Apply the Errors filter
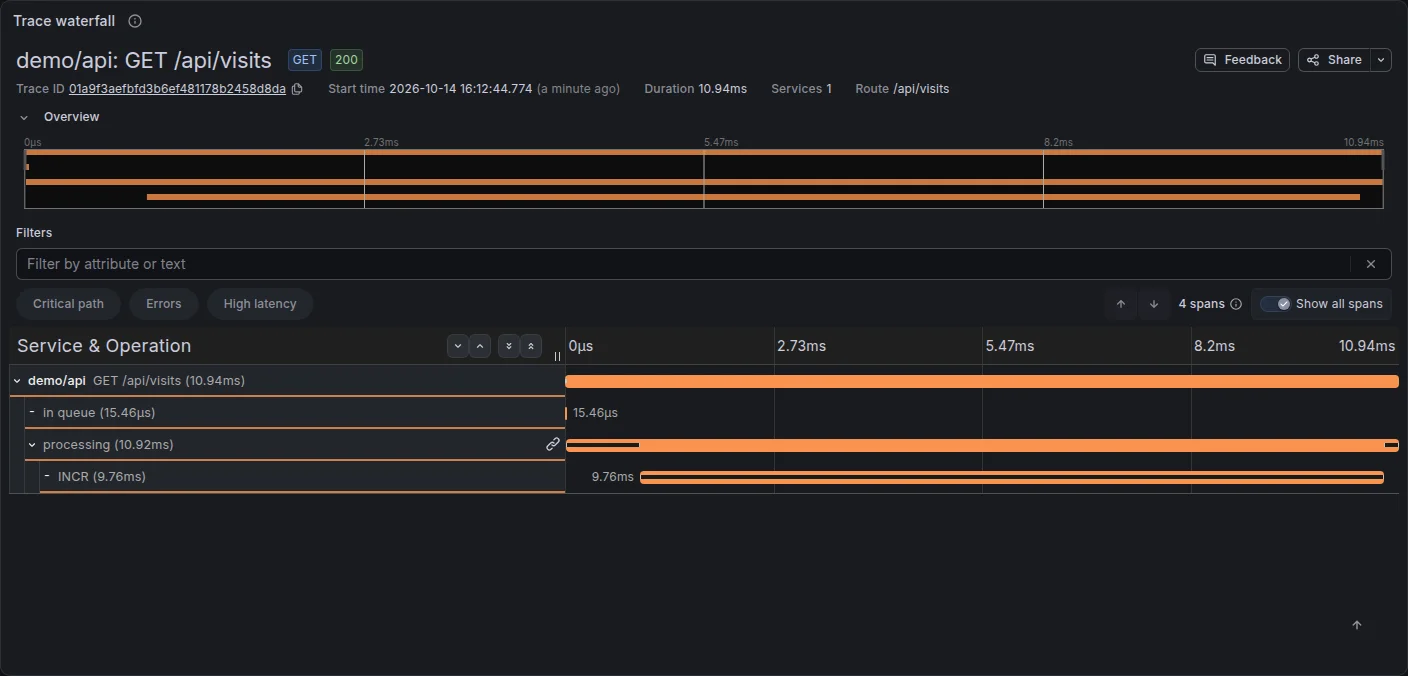1408x676 pixels. 164,304
